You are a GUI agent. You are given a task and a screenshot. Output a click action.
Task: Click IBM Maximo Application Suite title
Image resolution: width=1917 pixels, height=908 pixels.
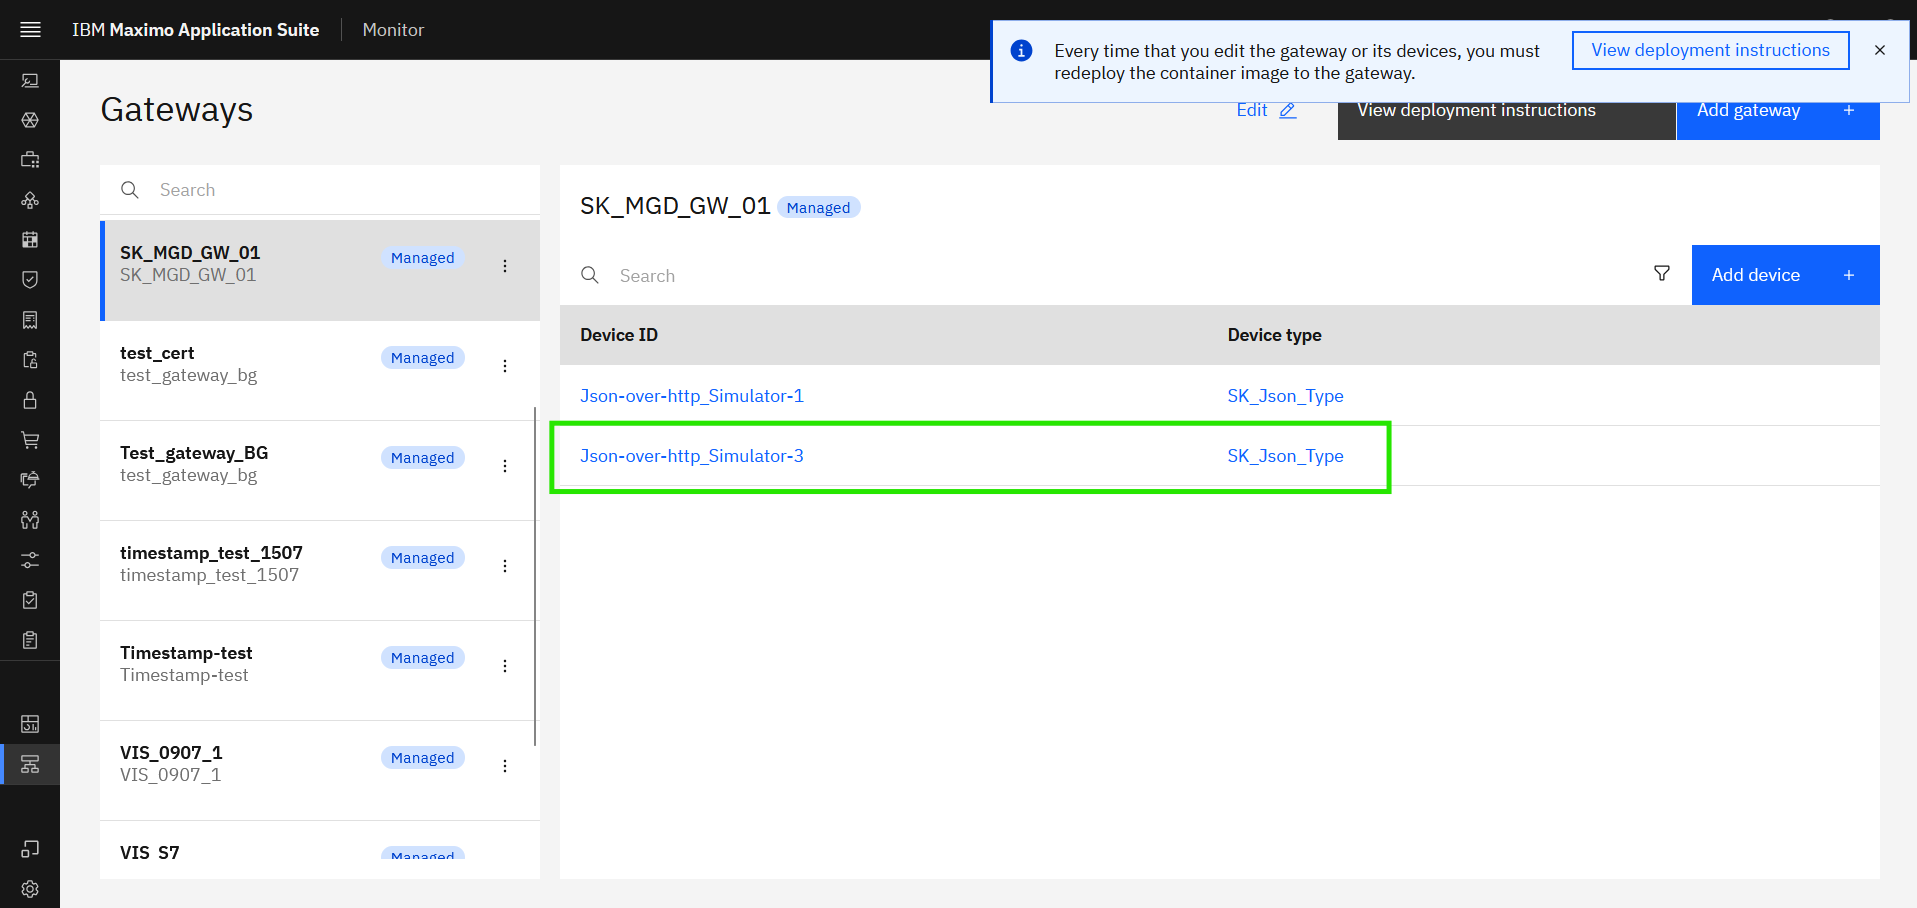(196, 30)
